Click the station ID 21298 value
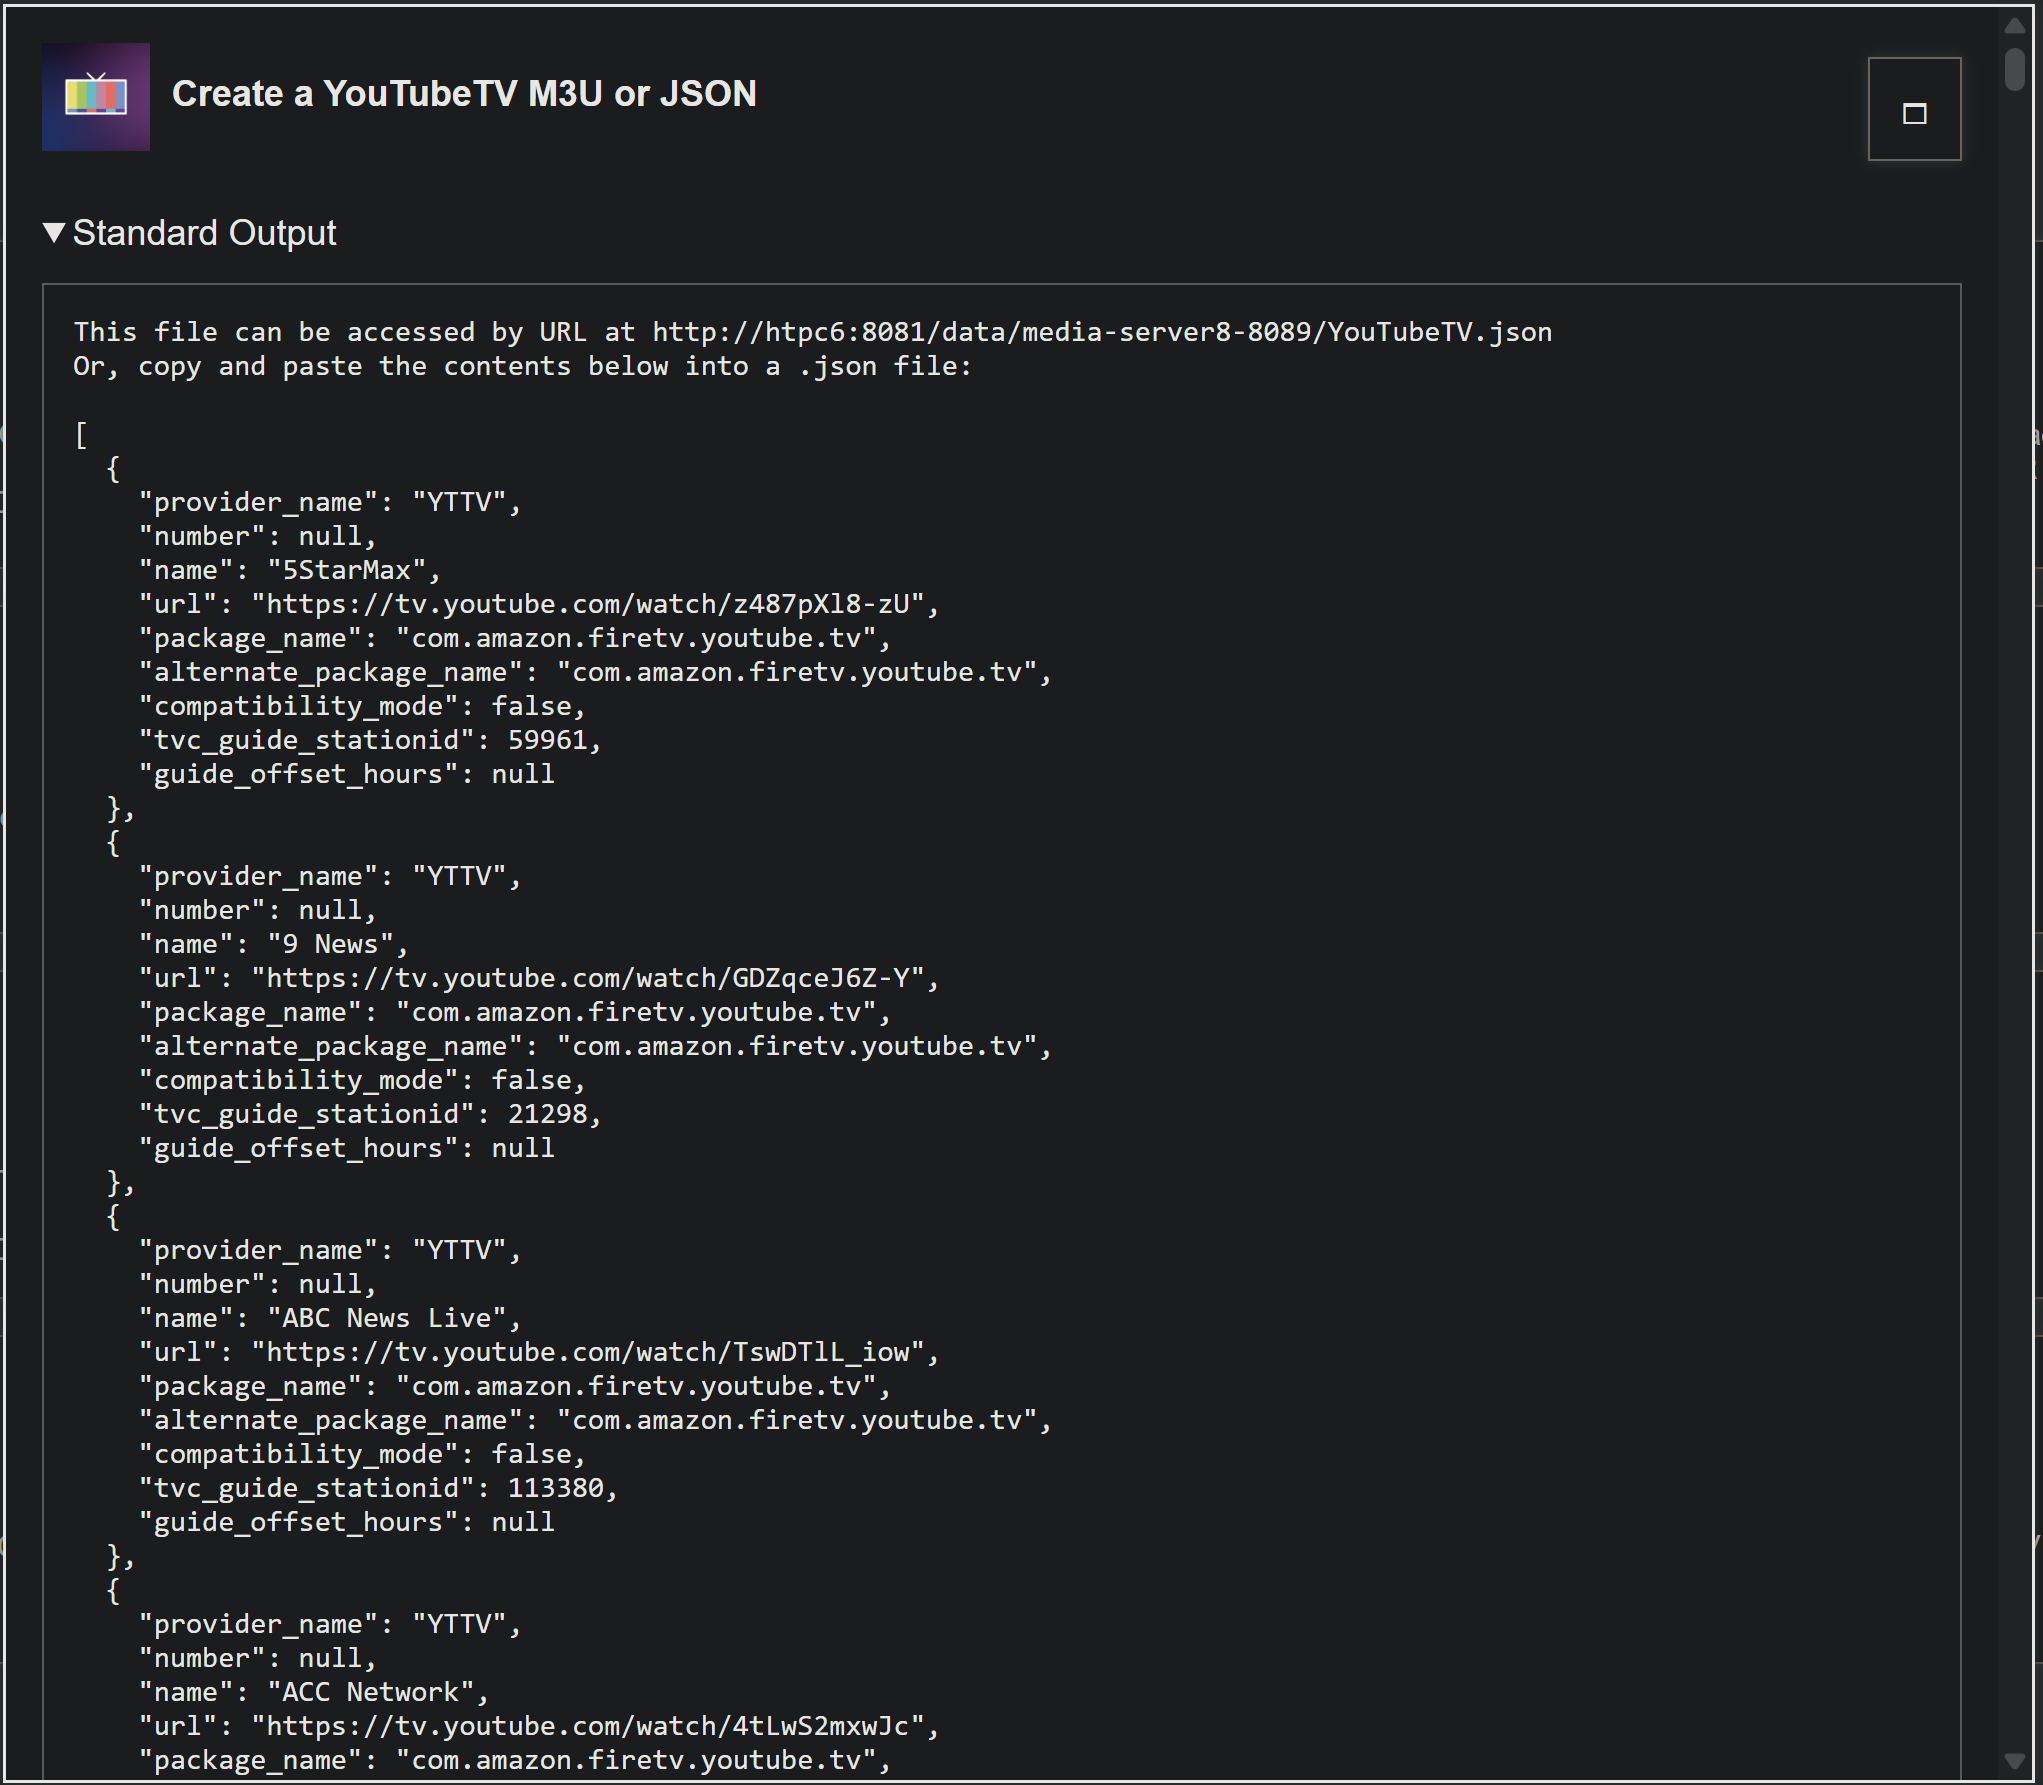Viewport: 2043px width, 1785px height. [x=547, y=1114]
